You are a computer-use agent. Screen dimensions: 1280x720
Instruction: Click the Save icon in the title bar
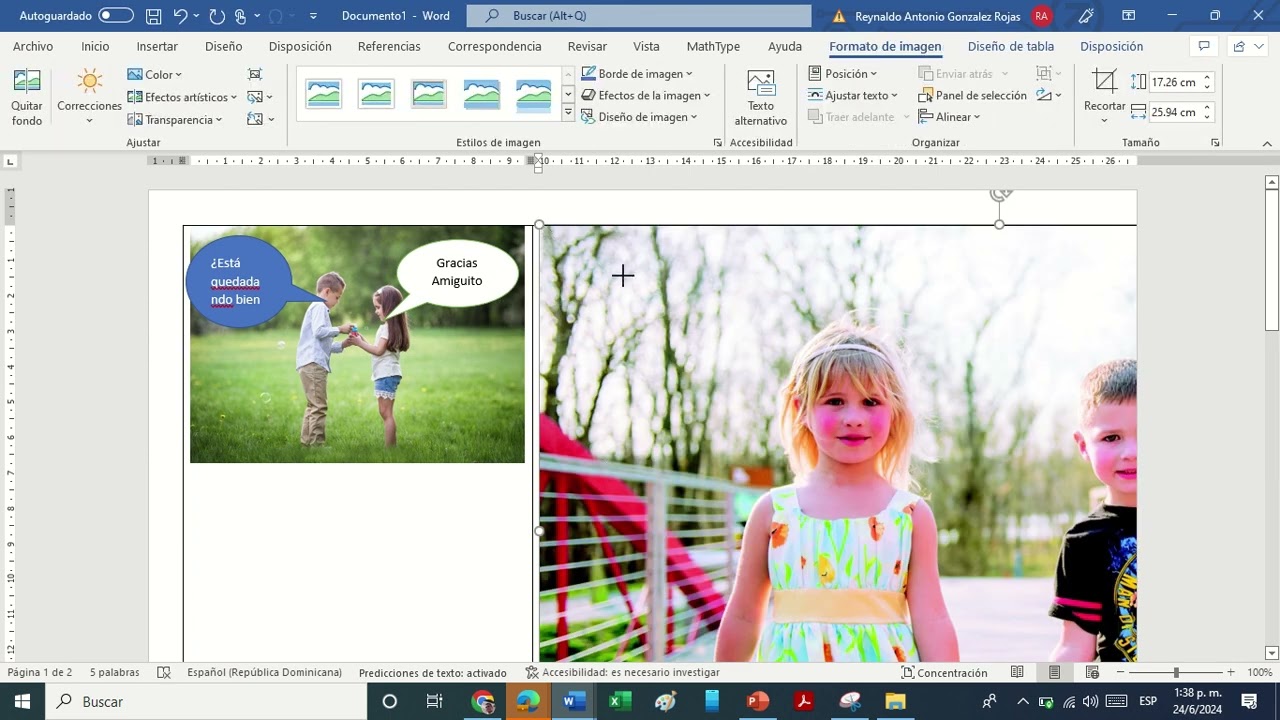[153, 16]
